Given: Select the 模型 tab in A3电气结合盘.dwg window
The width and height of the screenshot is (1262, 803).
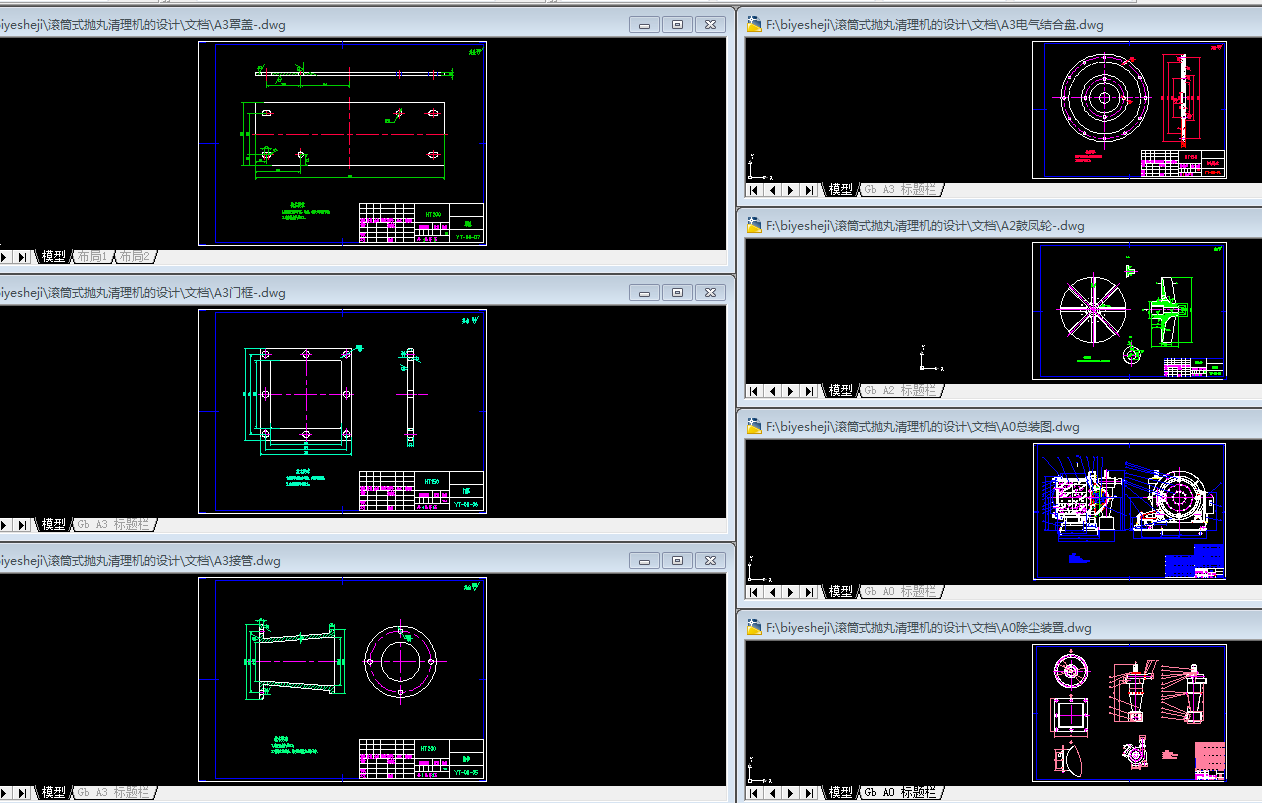Looking at the screenshot, I should pos(841,190).
